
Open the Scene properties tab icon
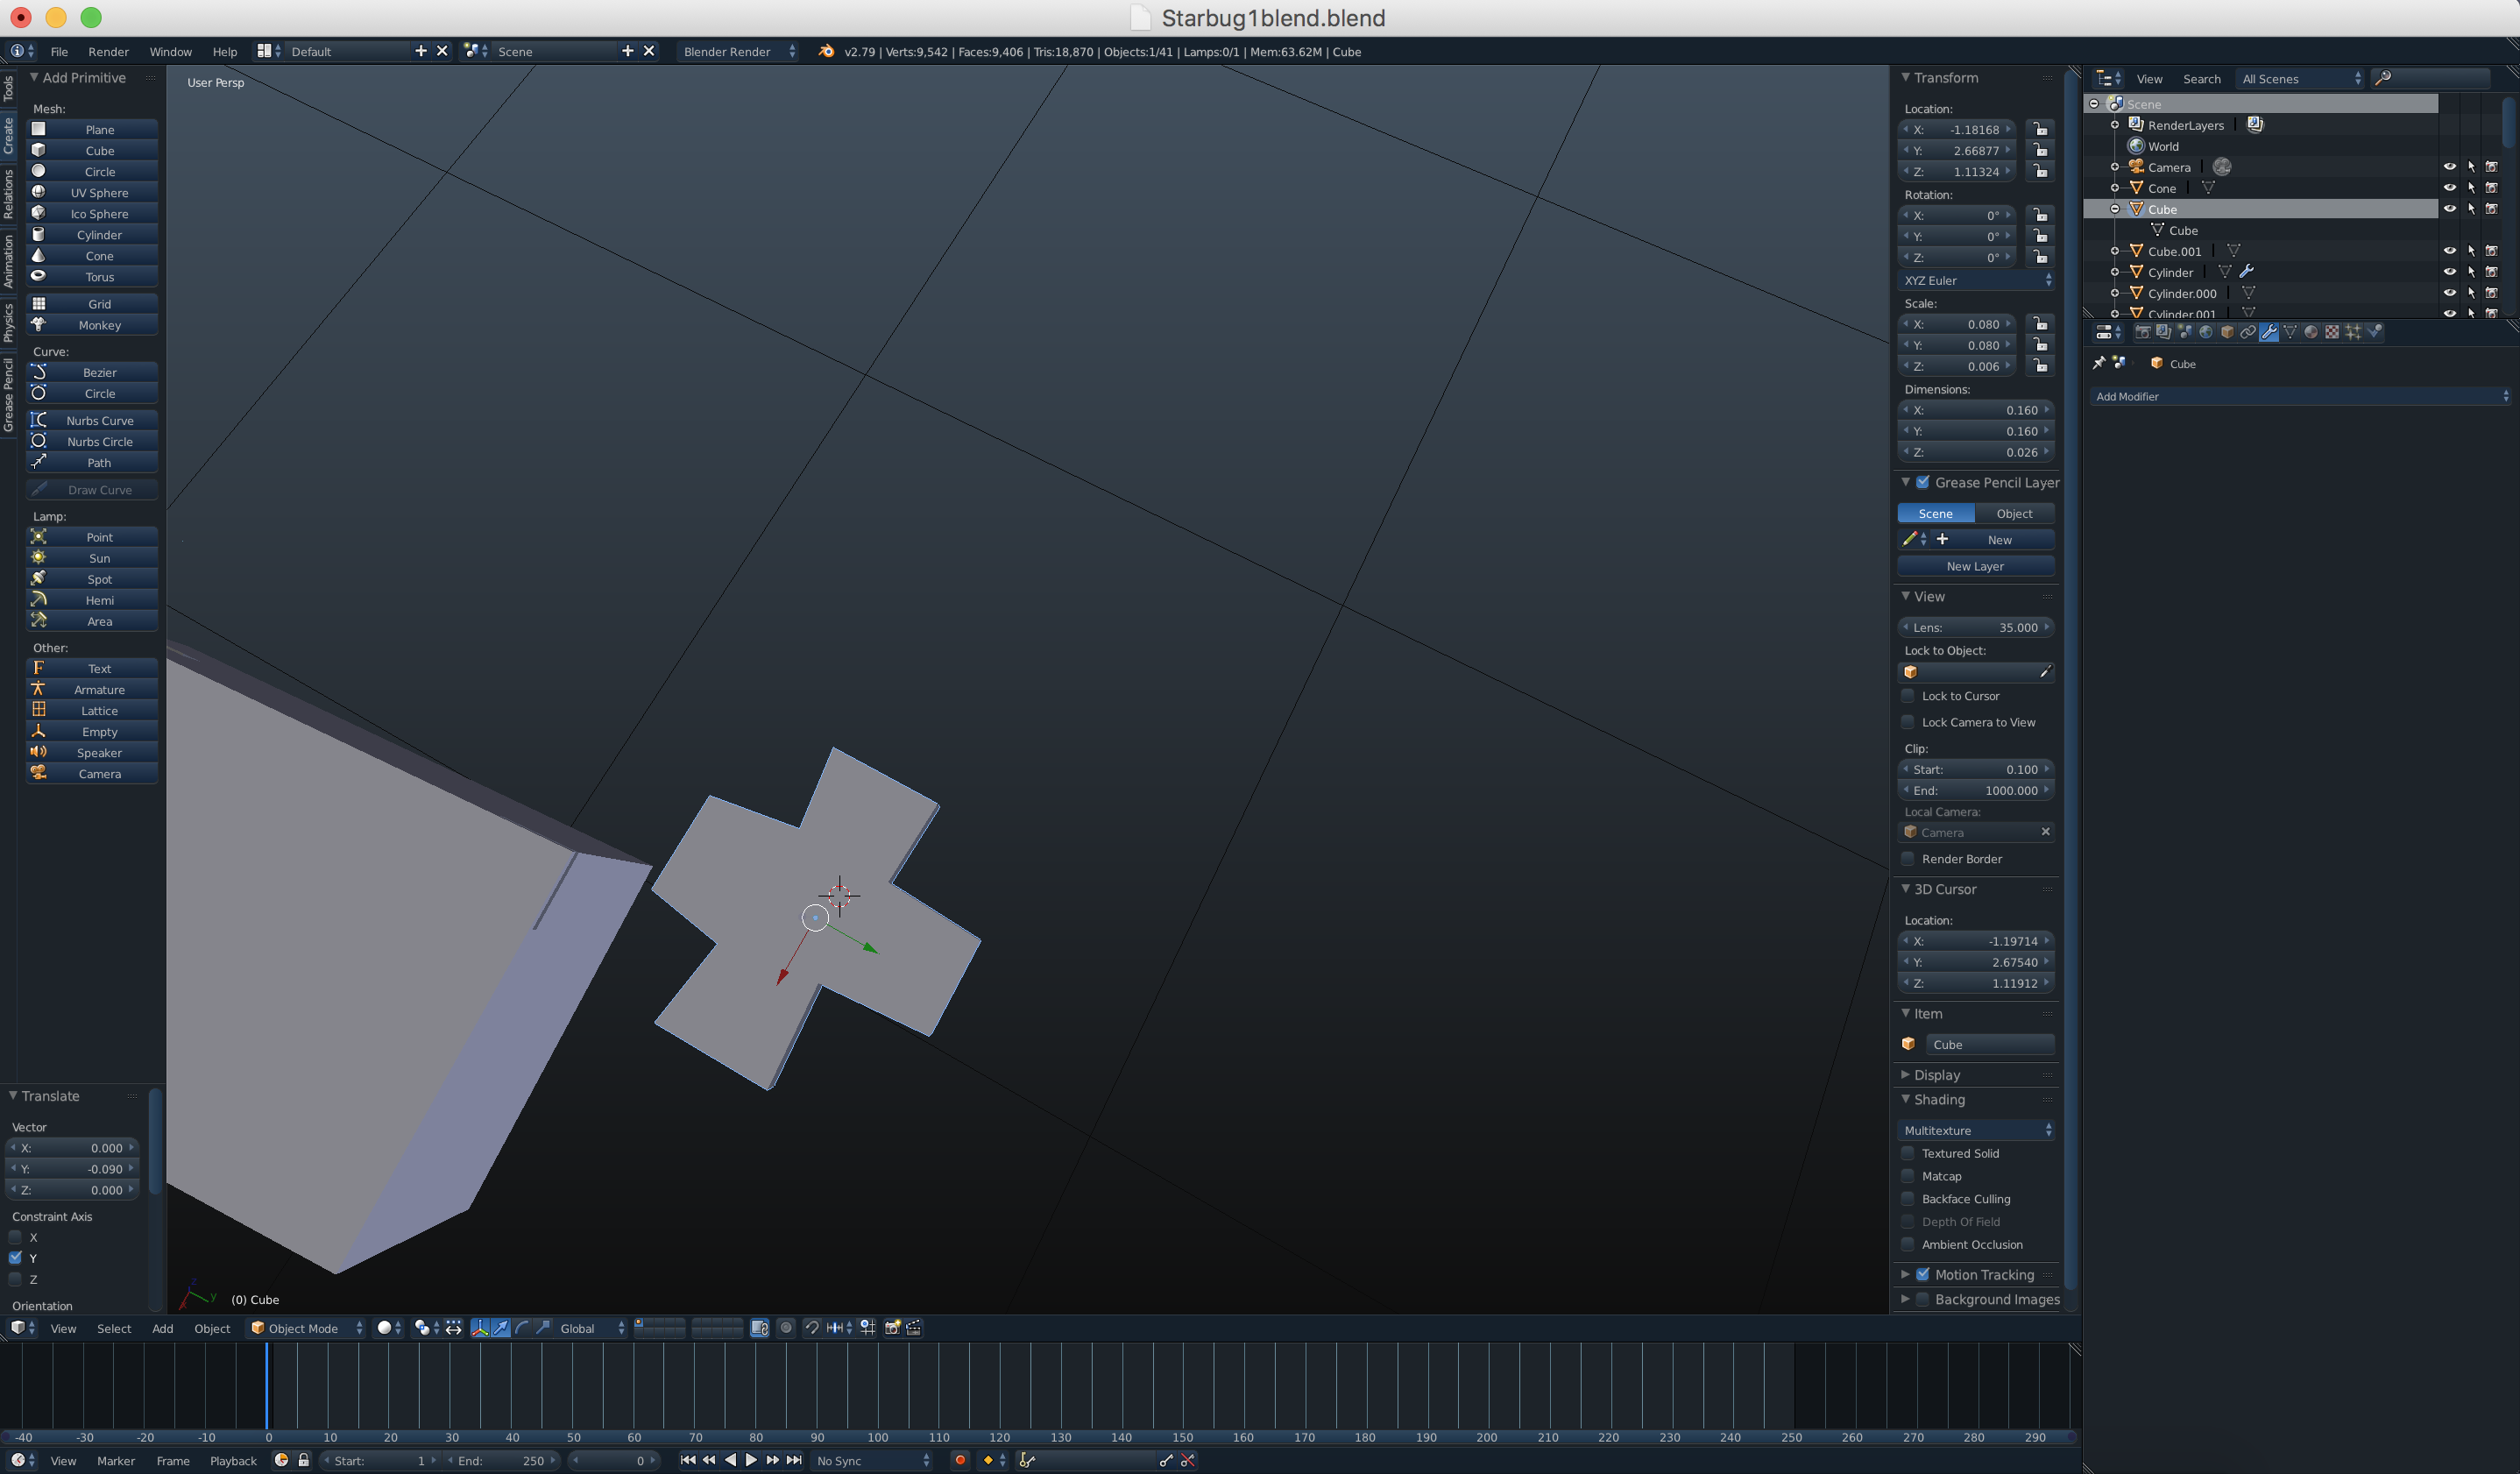(2185, 332)
